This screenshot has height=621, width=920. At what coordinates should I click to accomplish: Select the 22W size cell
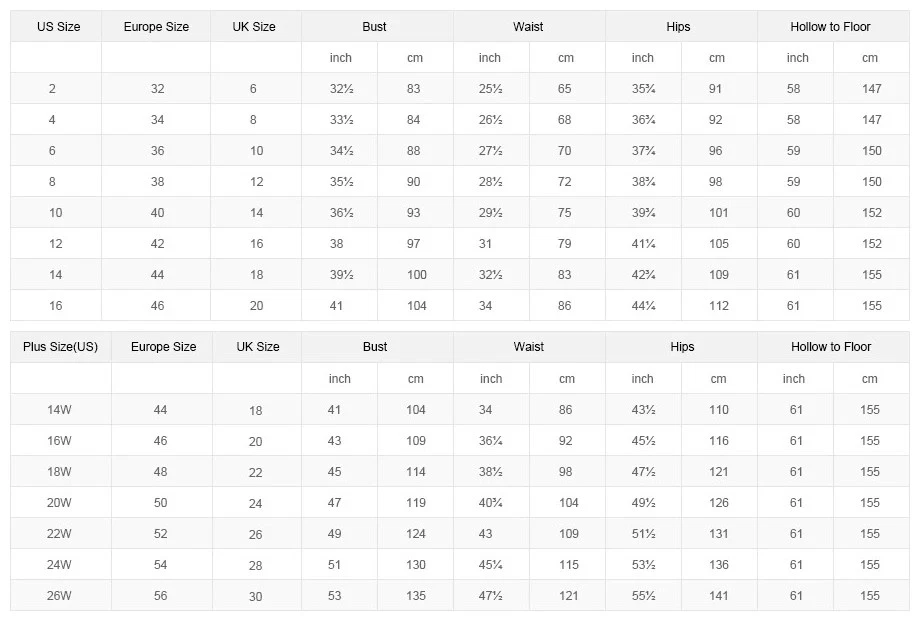[x=59, y=534]
